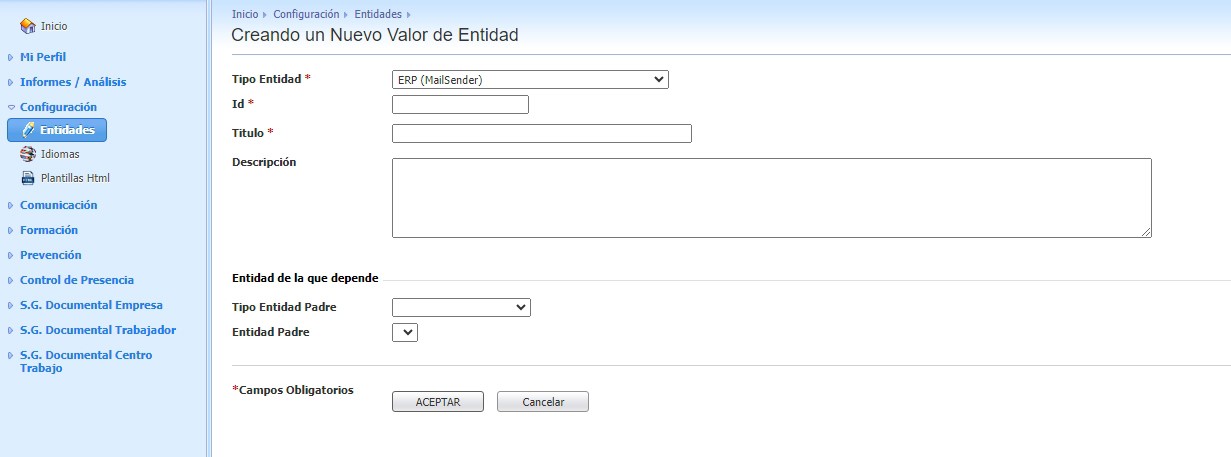Open the Tipo Entidad Padre dropdown
Image resolution: width=1231 pixels, height=457 pixels.
tap(461, 308)
